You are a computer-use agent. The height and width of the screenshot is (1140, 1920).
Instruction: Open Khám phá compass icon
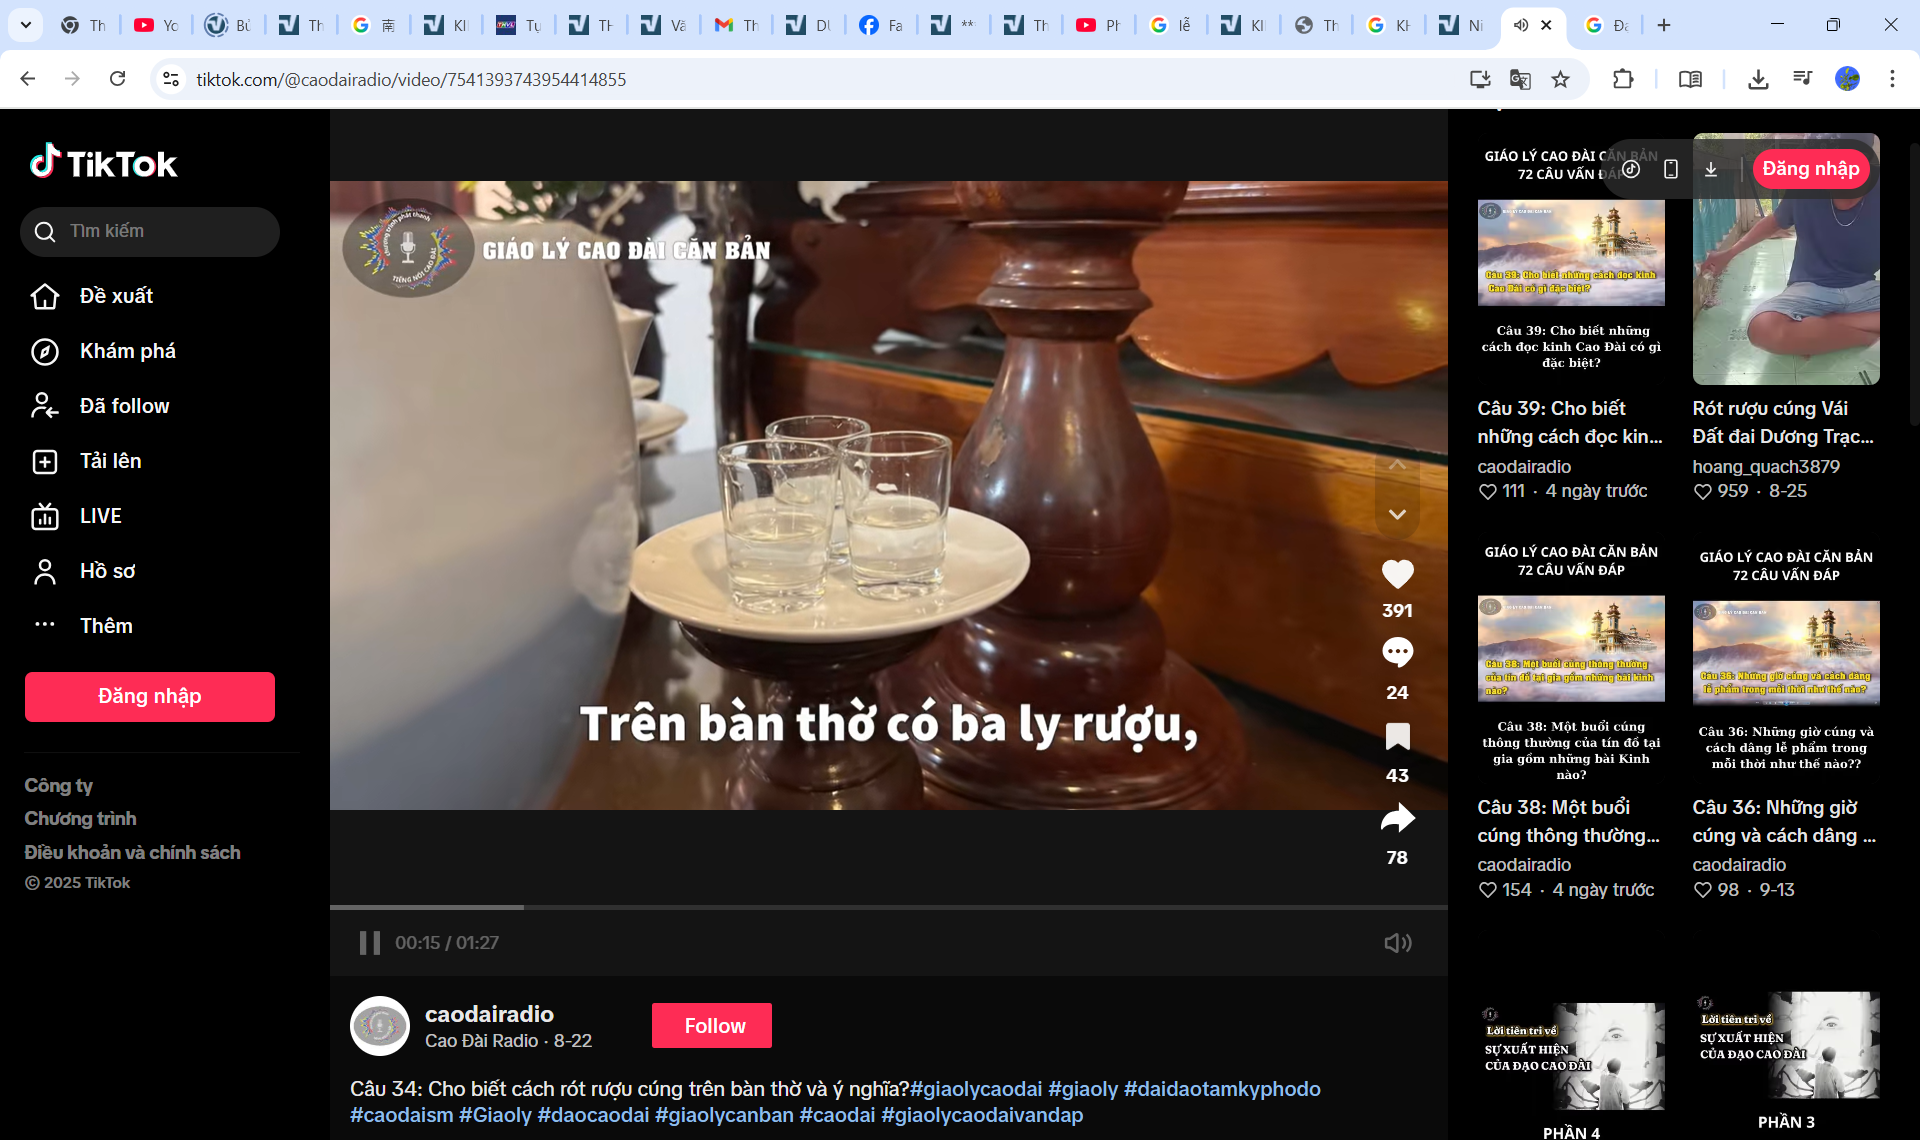pyautogui.click(x=45, y=351)
